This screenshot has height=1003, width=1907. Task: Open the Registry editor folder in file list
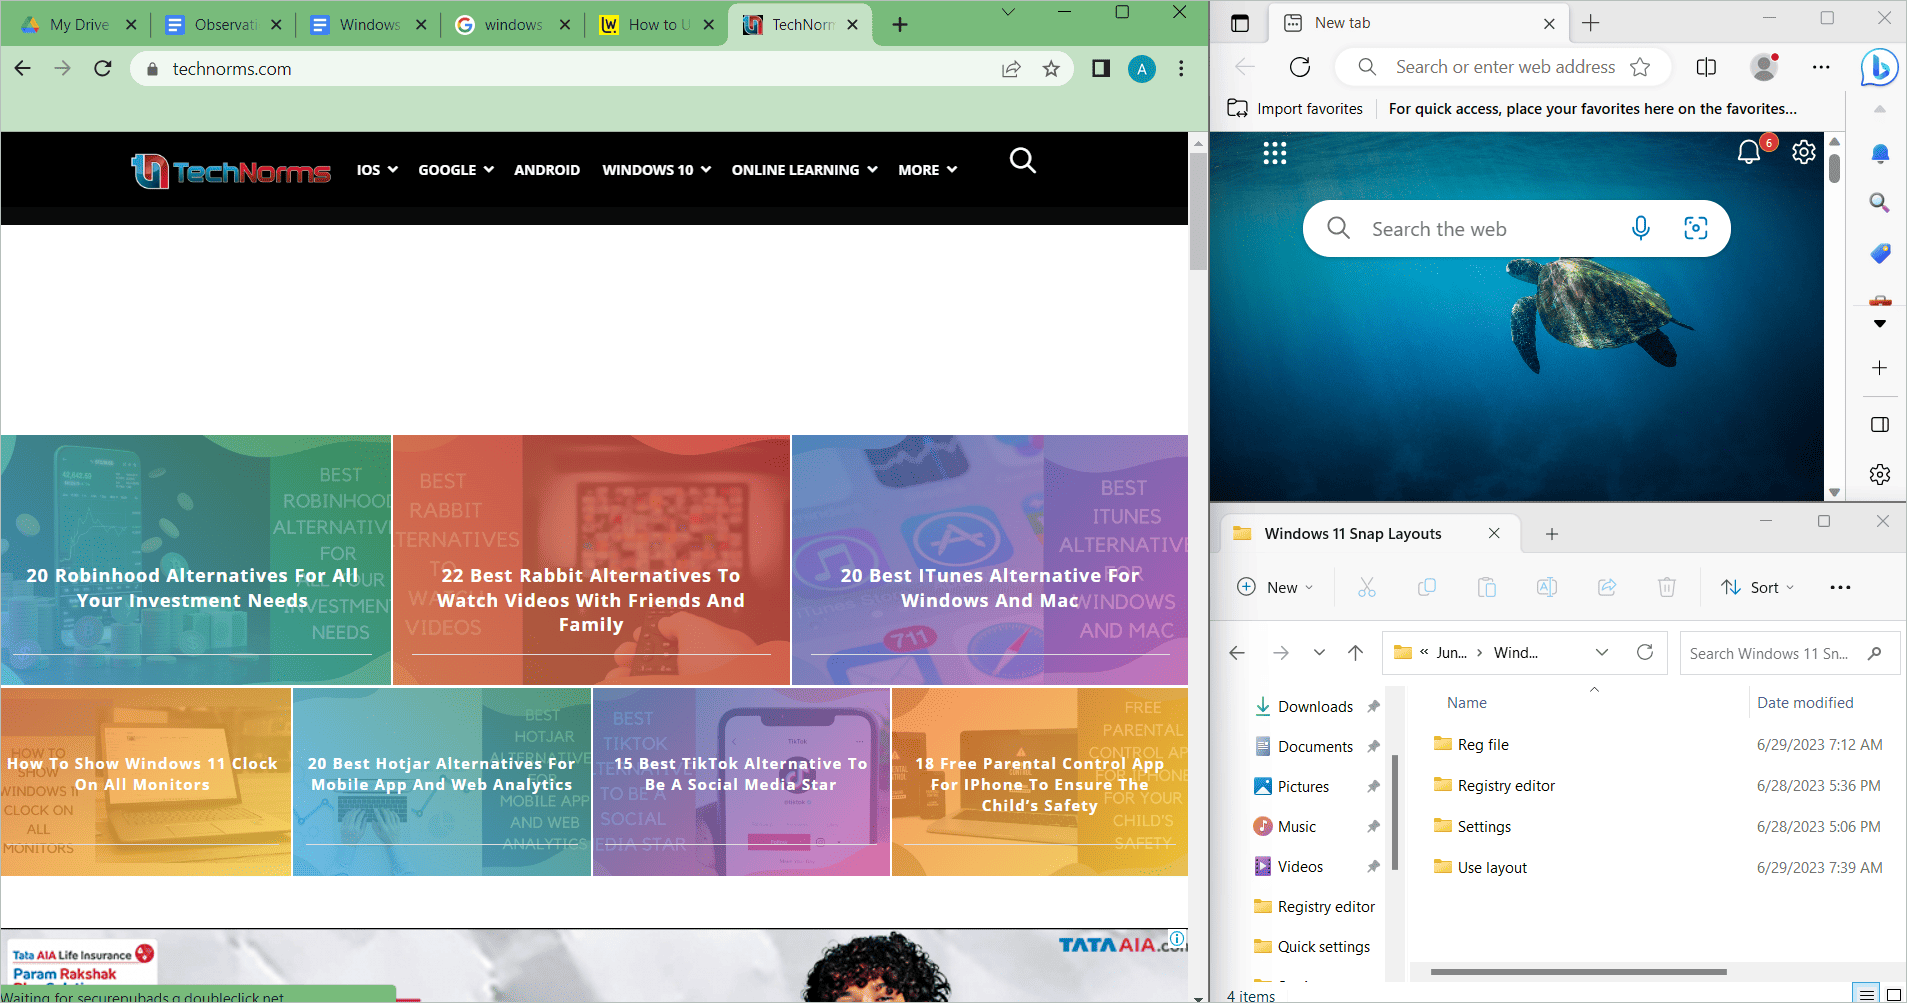coord(1505,785)
